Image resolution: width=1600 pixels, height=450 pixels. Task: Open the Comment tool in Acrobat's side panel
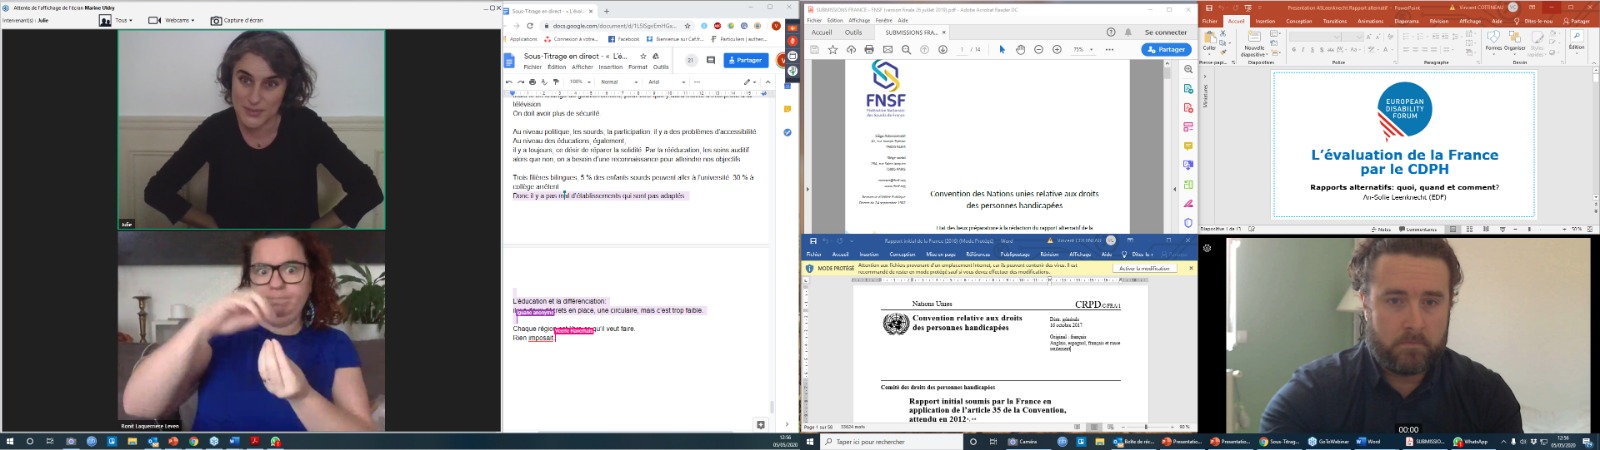pos(1188,146)
